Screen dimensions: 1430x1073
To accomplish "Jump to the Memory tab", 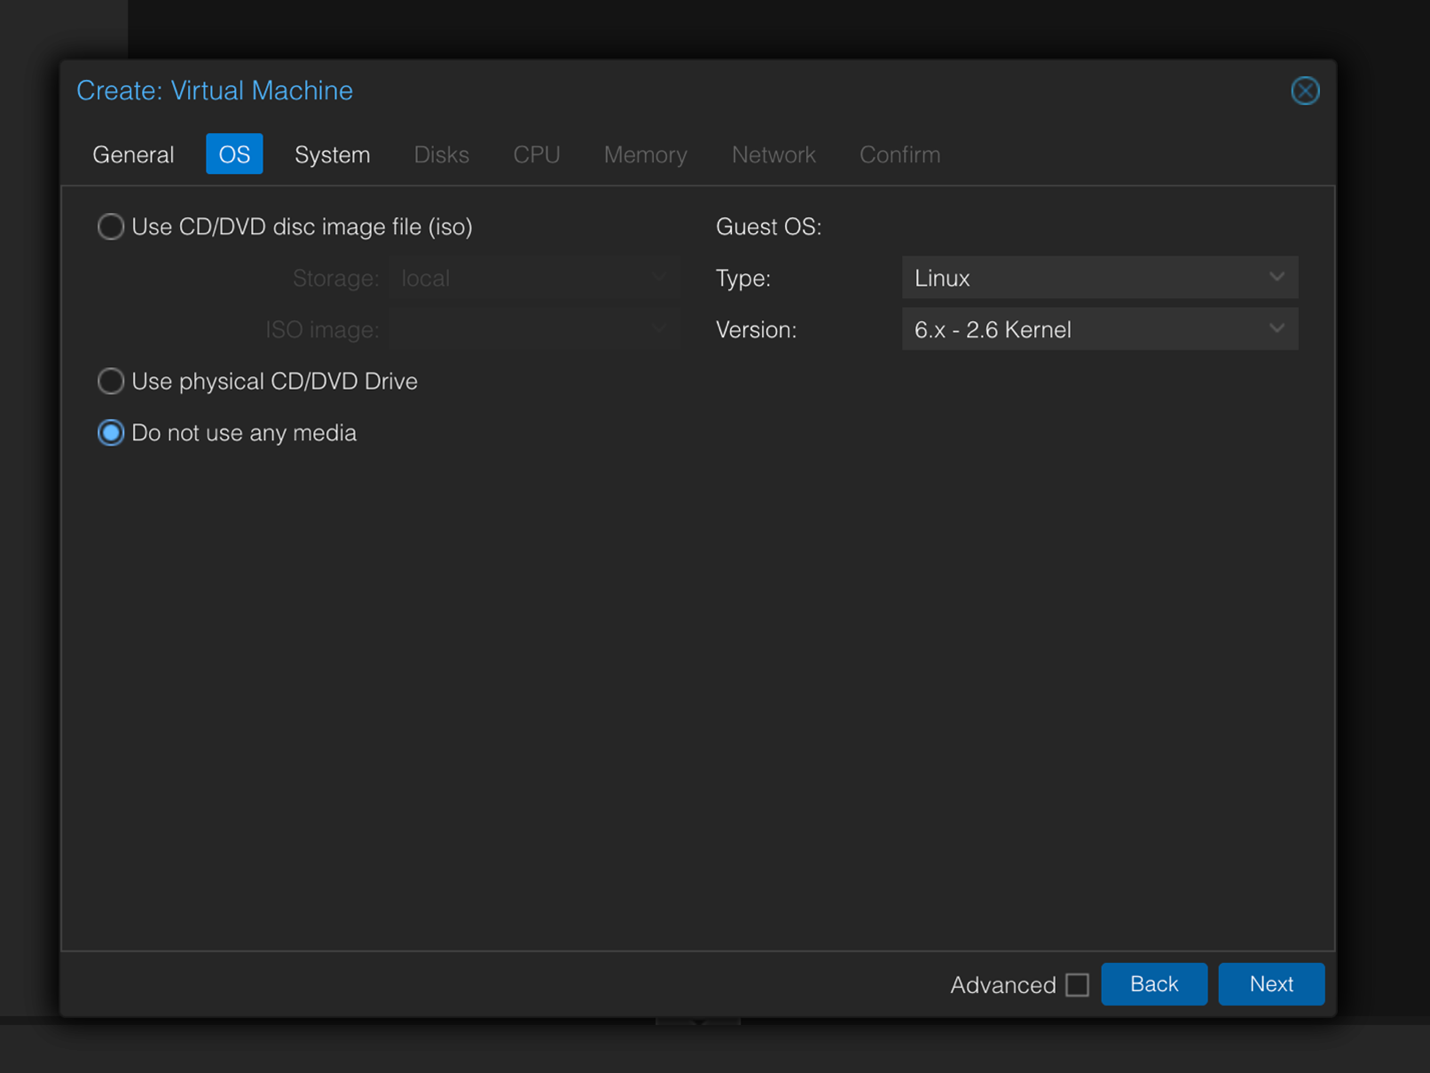I will (x=645, y=155).
